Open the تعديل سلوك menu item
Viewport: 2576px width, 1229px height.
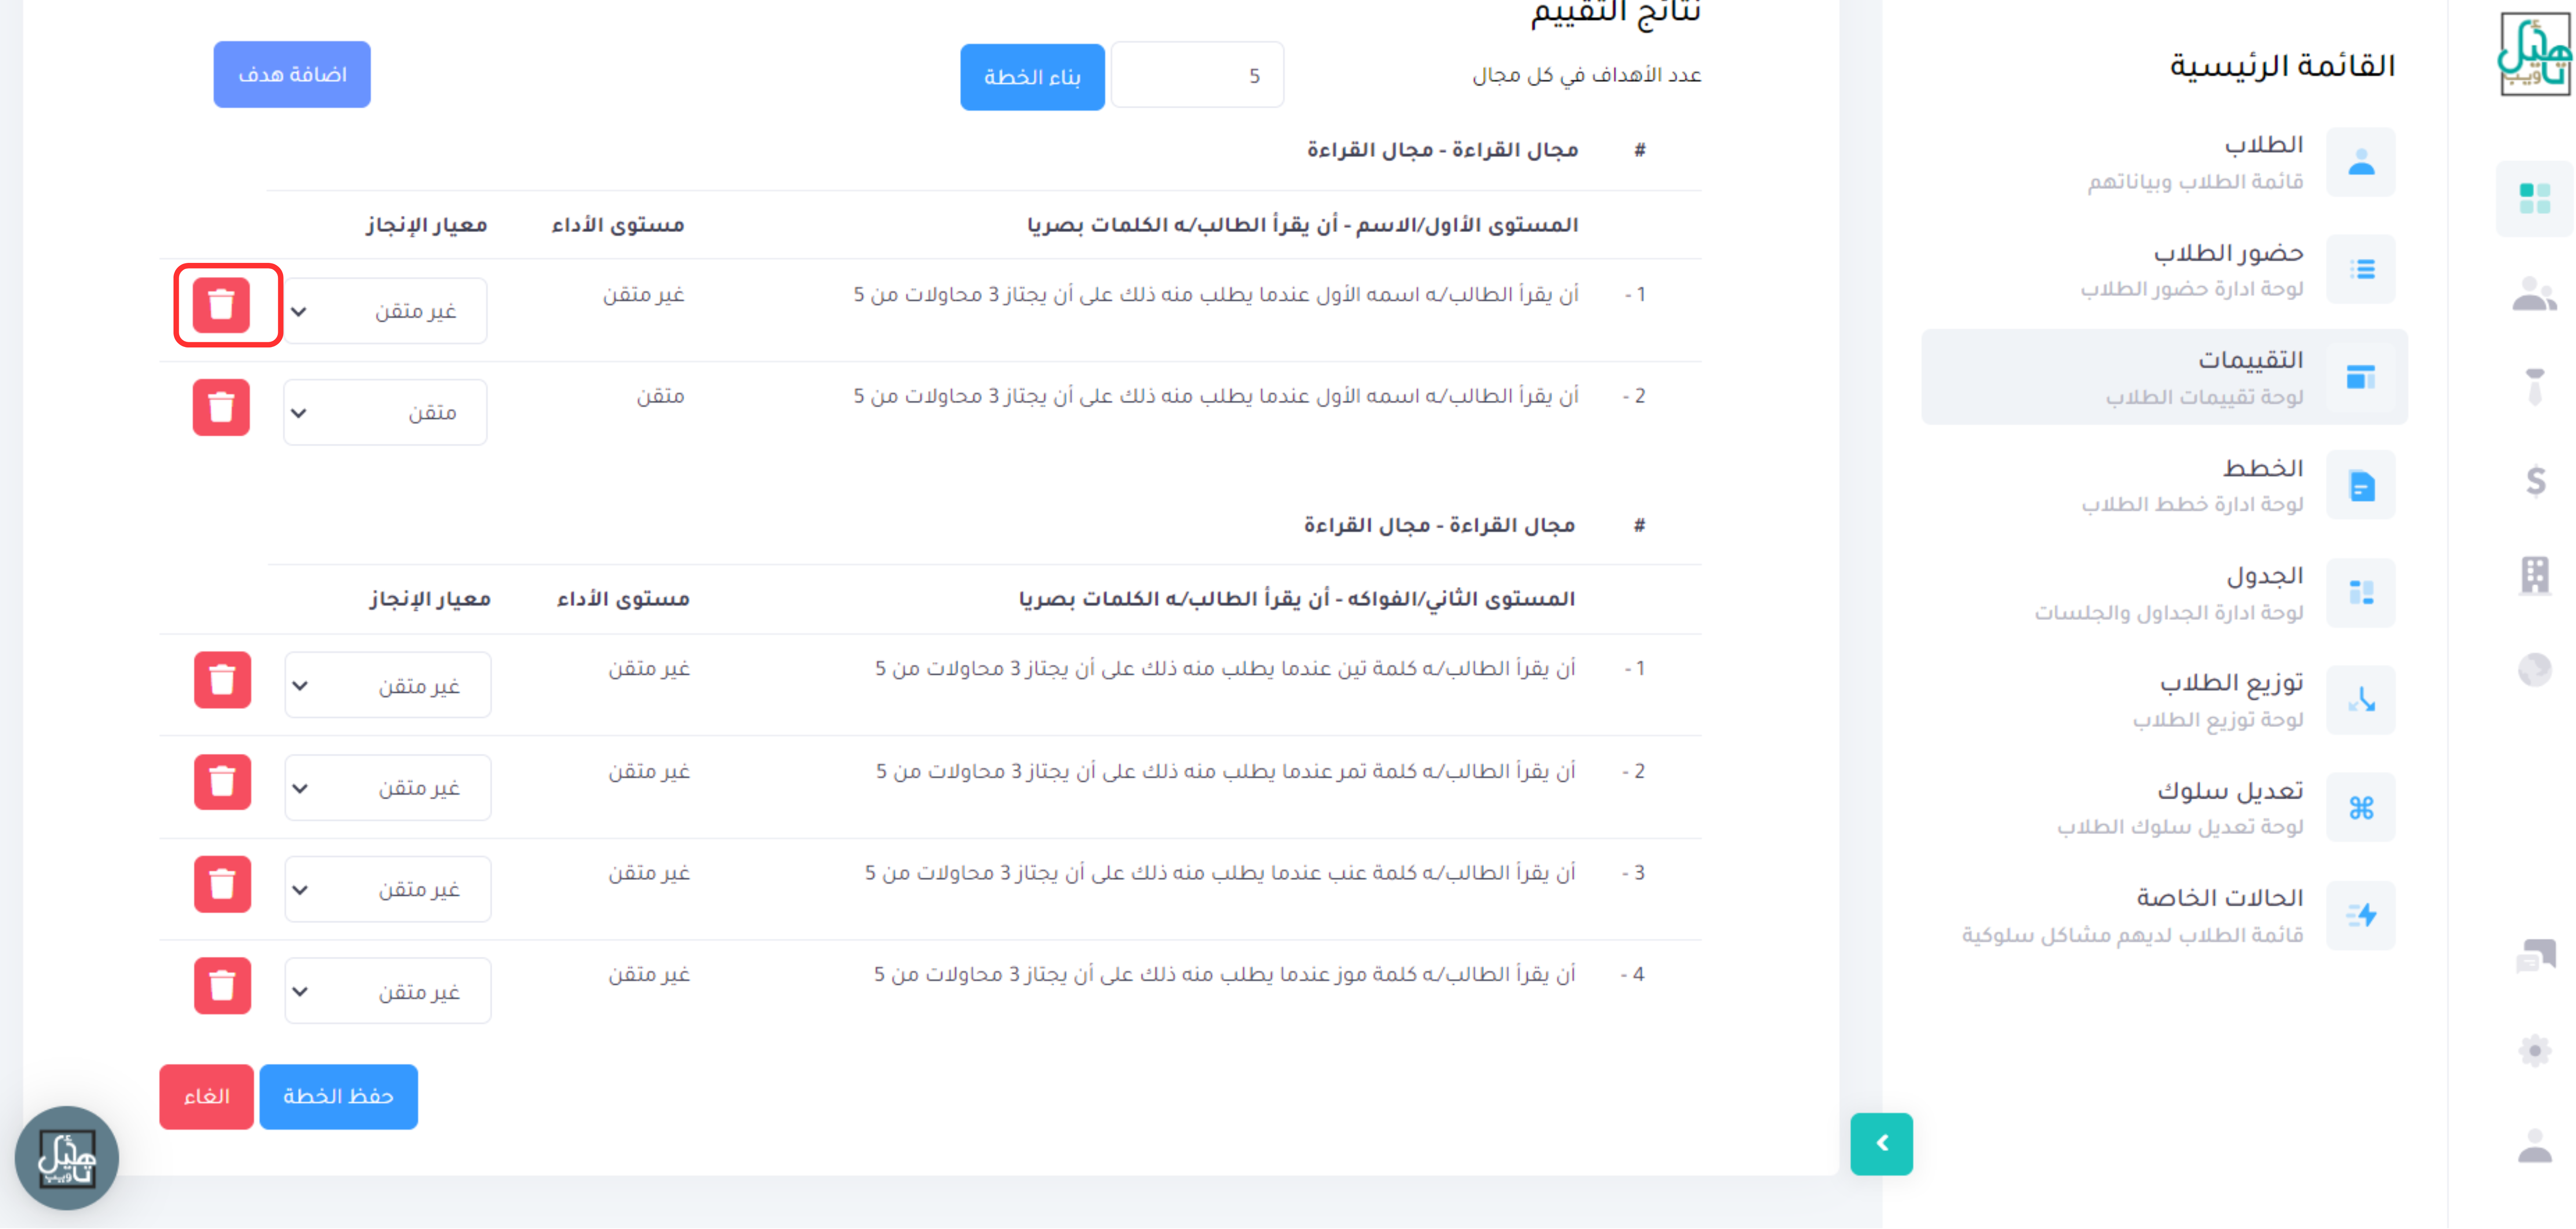tap(2164, 808)
